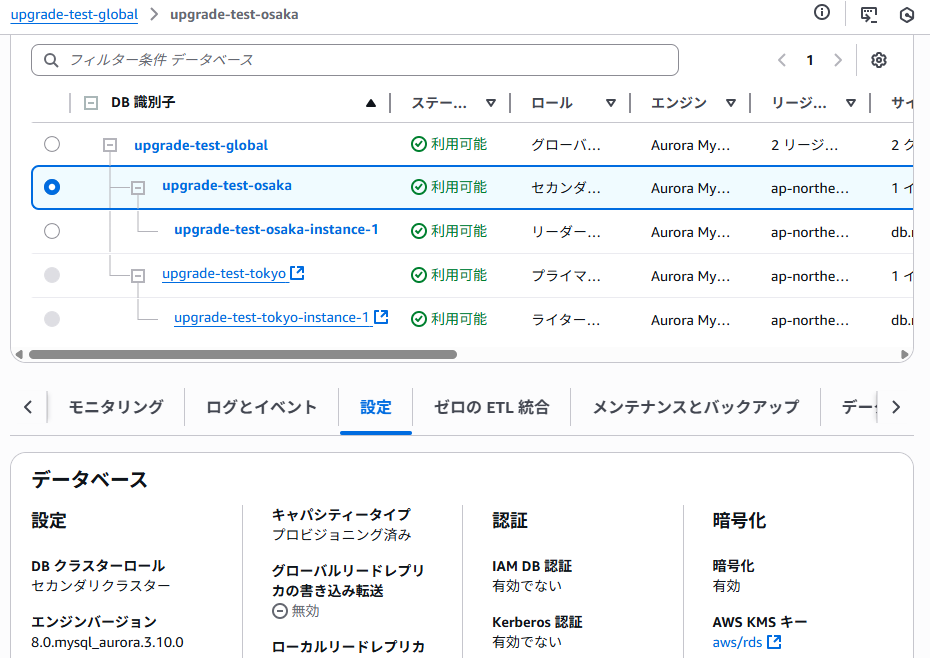Click セカンダリクラスター value text
Image resolution: width=930 pixels, height=658 pixels.
tap(101, 586)
